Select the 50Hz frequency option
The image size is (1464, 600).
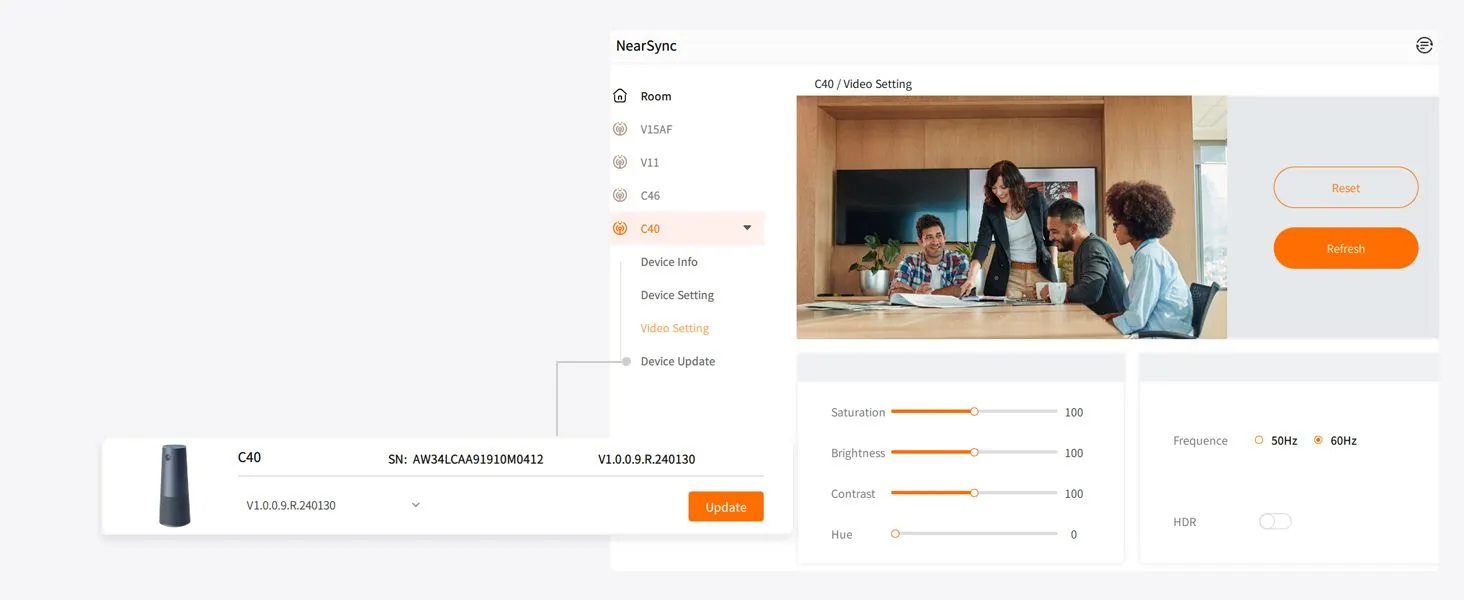click(x=1259, y=440)
